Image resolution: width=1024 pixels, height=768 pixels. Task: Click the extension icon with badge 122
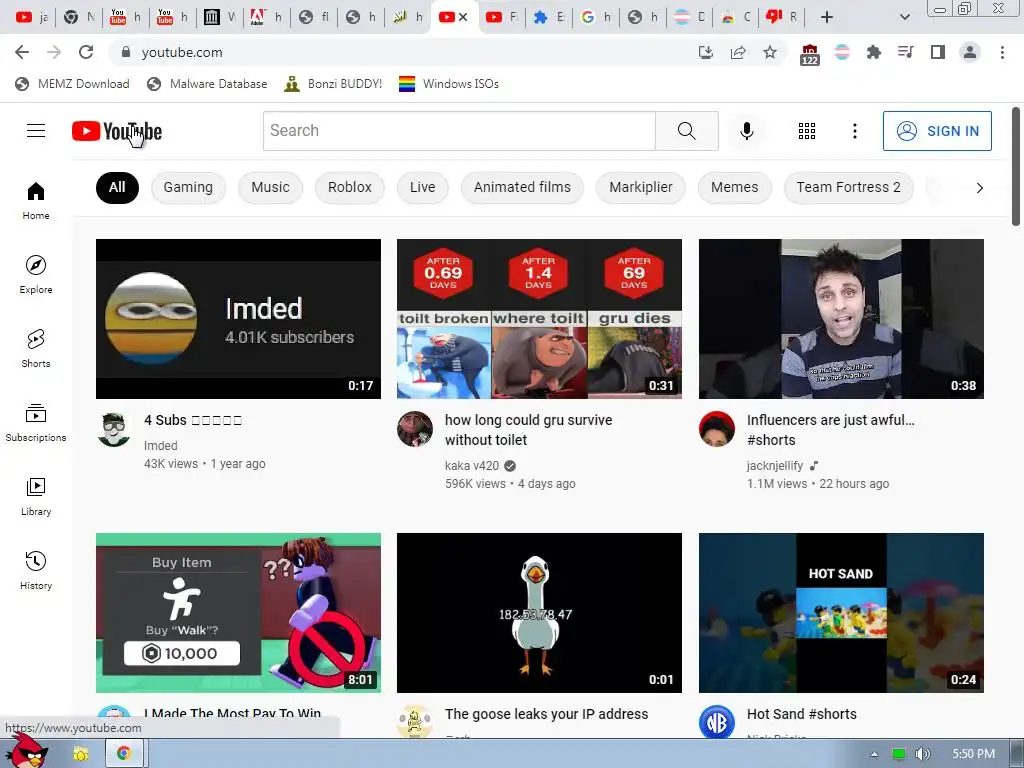click(809, 54)
